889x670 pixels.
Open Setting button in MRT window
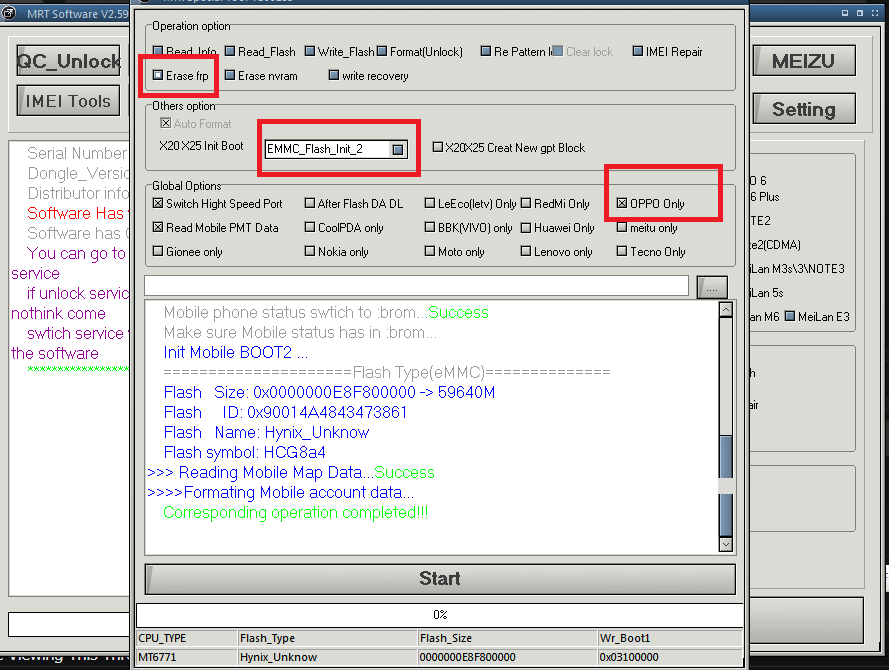click(804, 109)
